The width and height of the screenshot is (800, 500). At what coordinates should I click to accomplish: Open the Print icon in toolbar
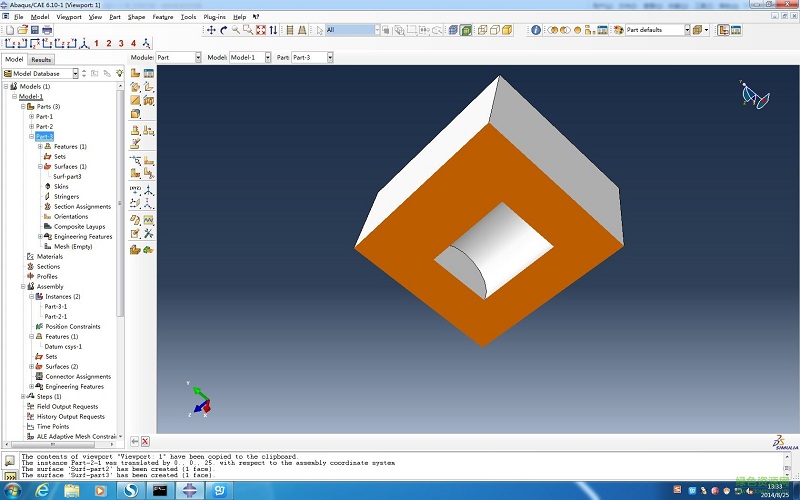[x=46, y=30]
